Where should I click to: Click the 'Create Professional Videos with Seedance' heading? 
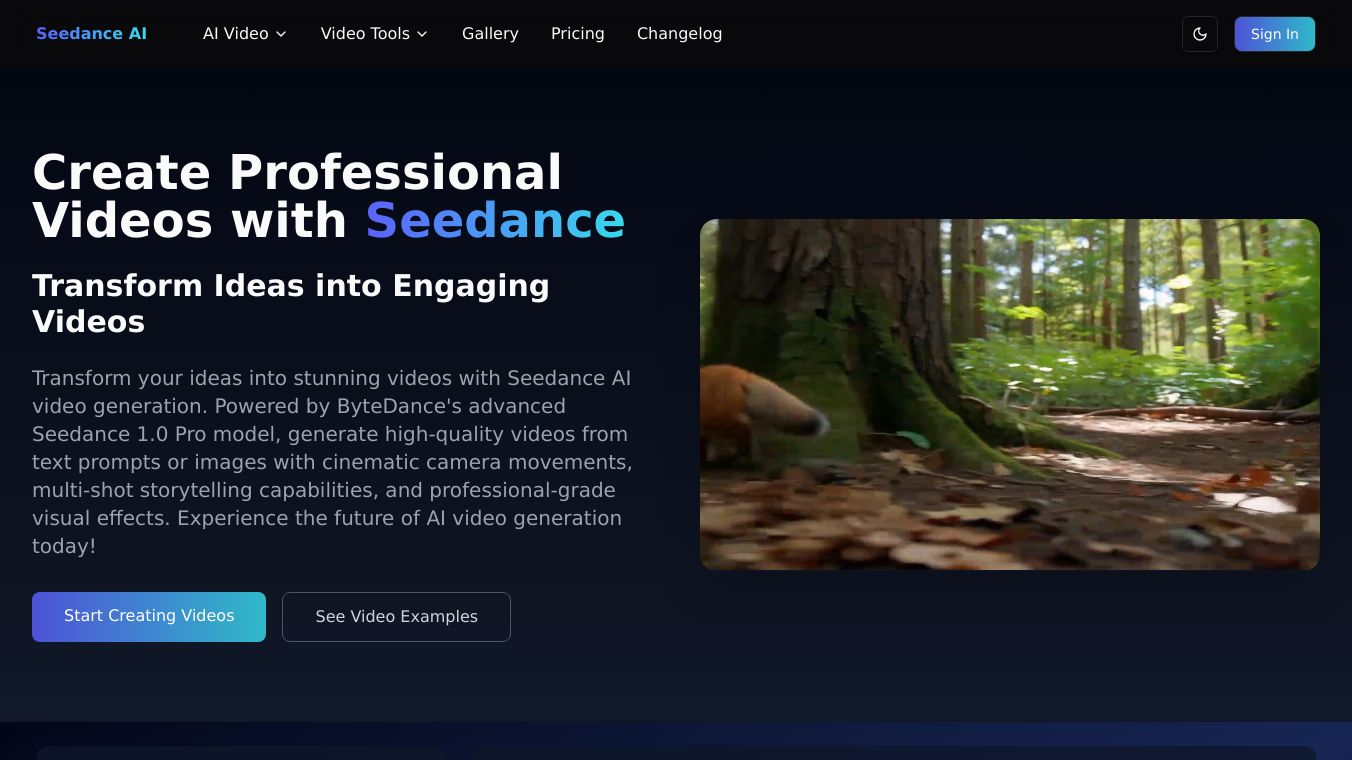click(x=329, y=196)
